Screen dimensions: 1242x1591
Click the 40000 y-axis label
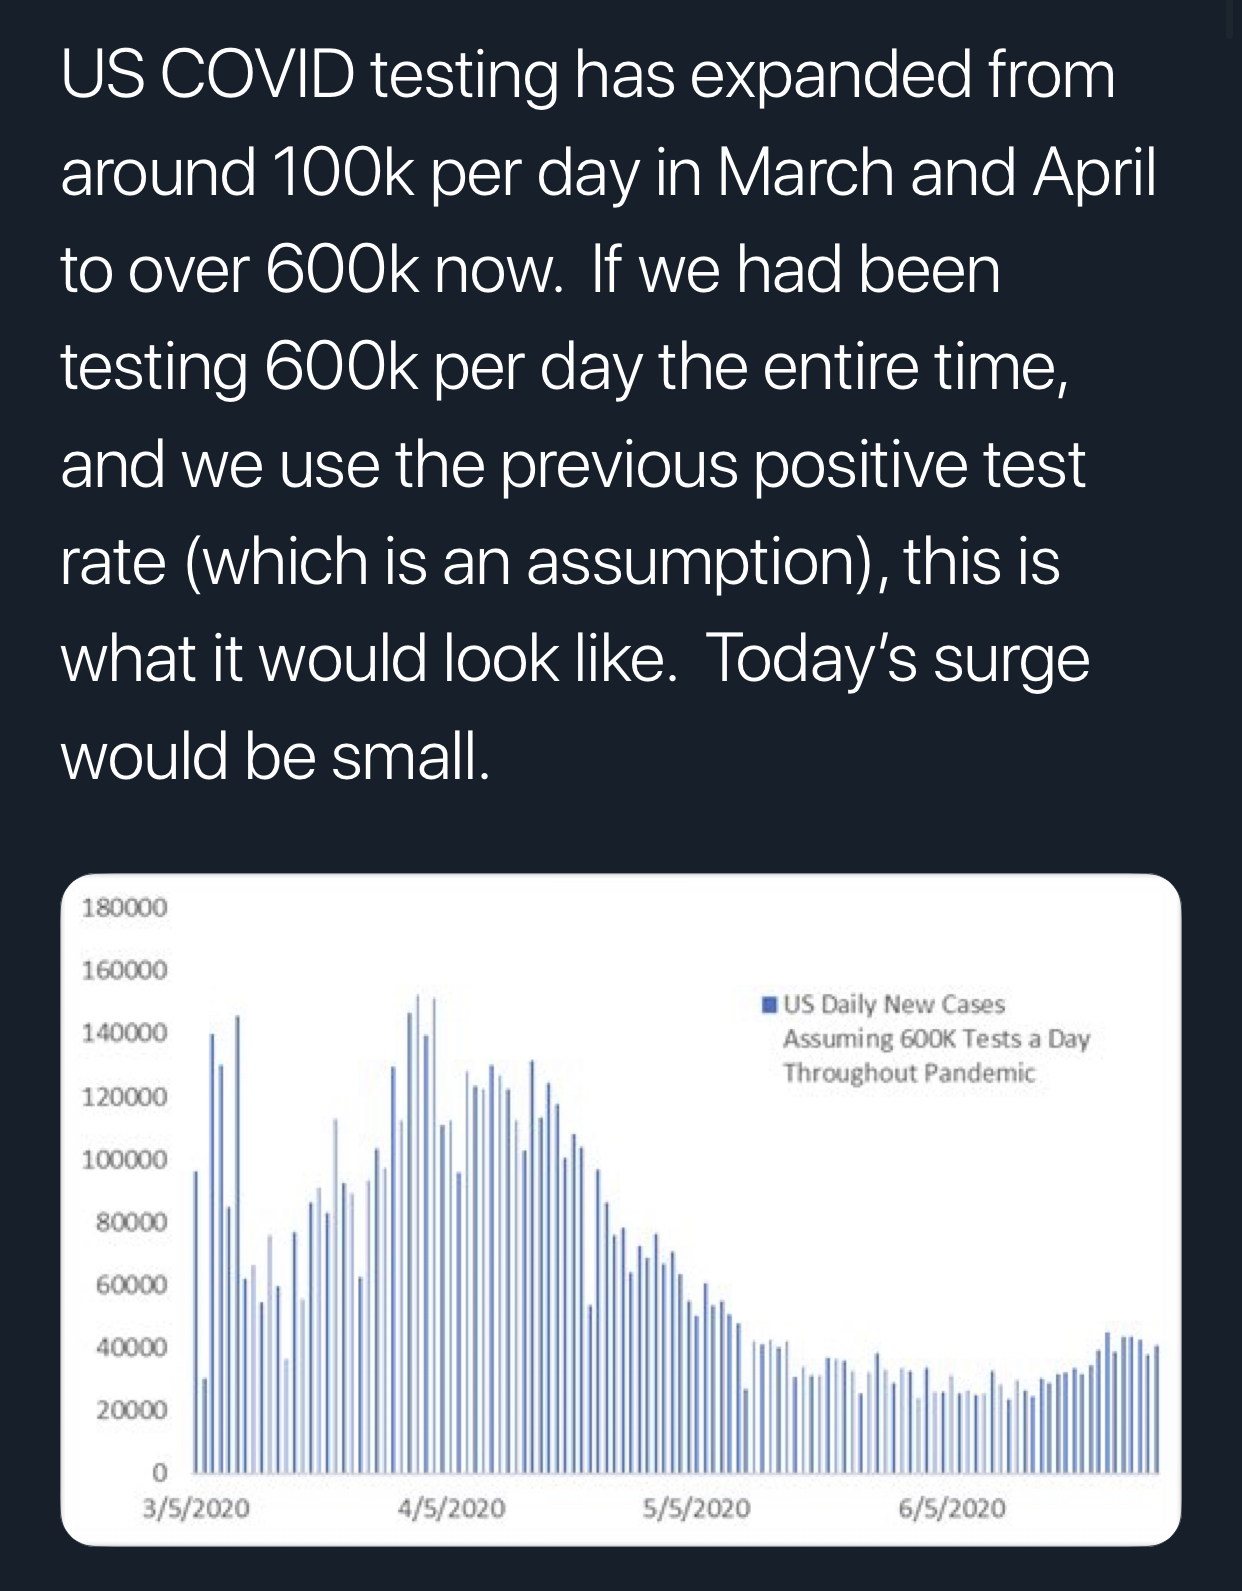pyautogui.click(x=132, y=1347)
